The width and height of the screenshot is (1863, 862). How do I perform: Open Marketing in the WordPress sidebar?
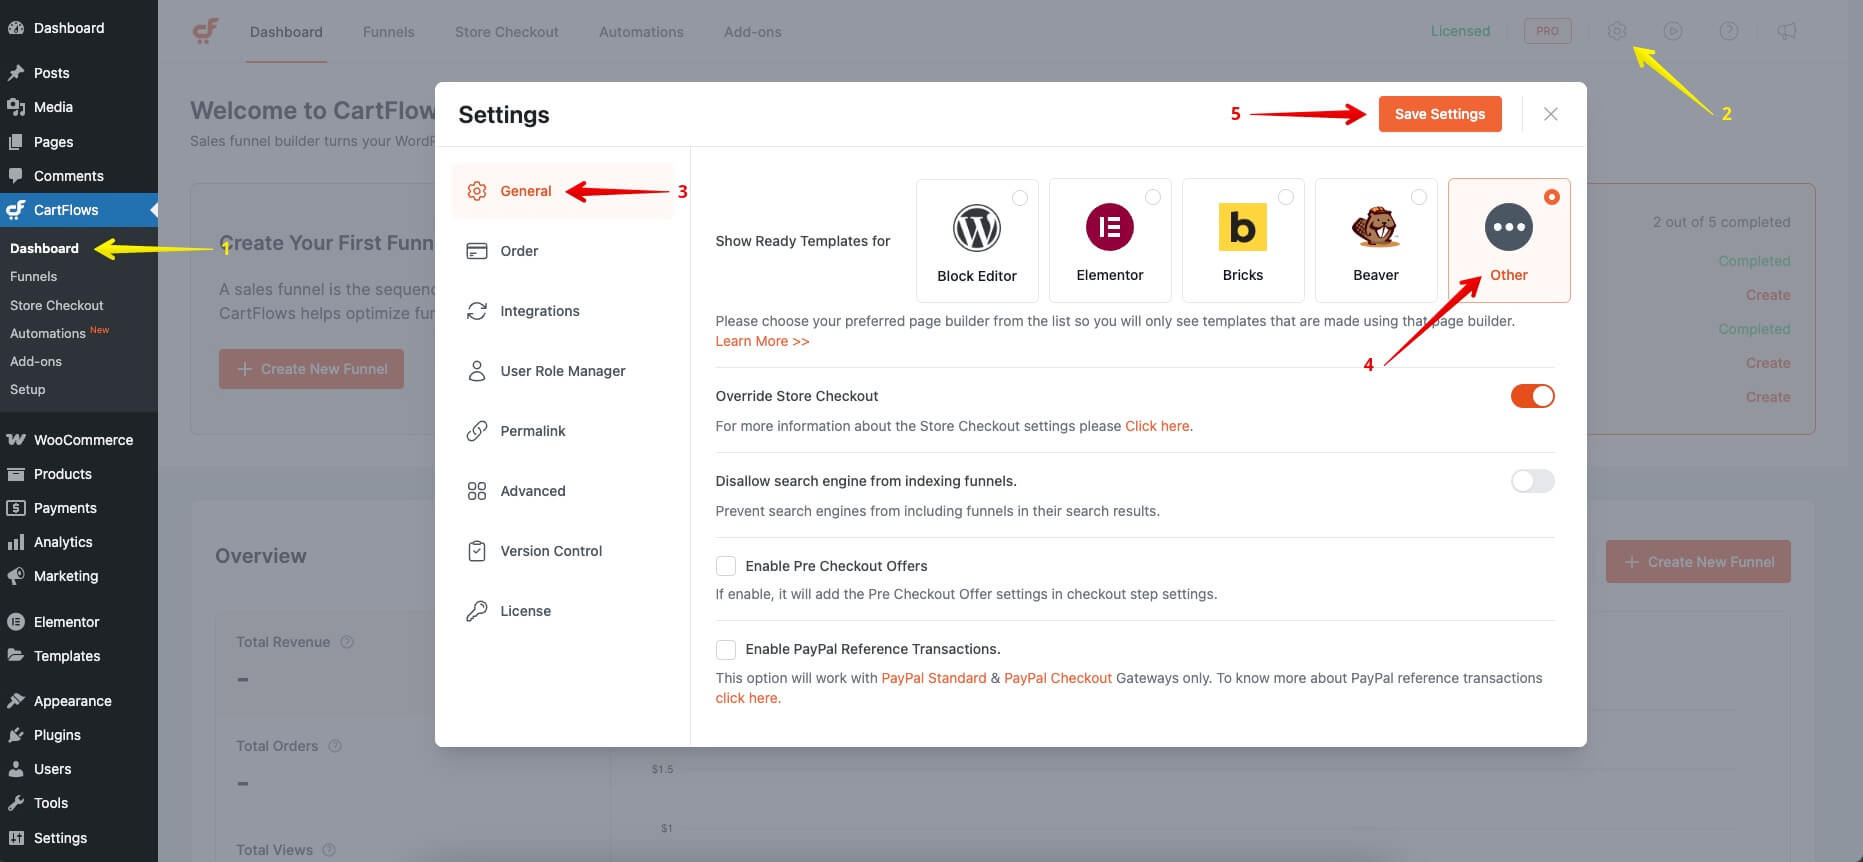(x=79, y=576)
